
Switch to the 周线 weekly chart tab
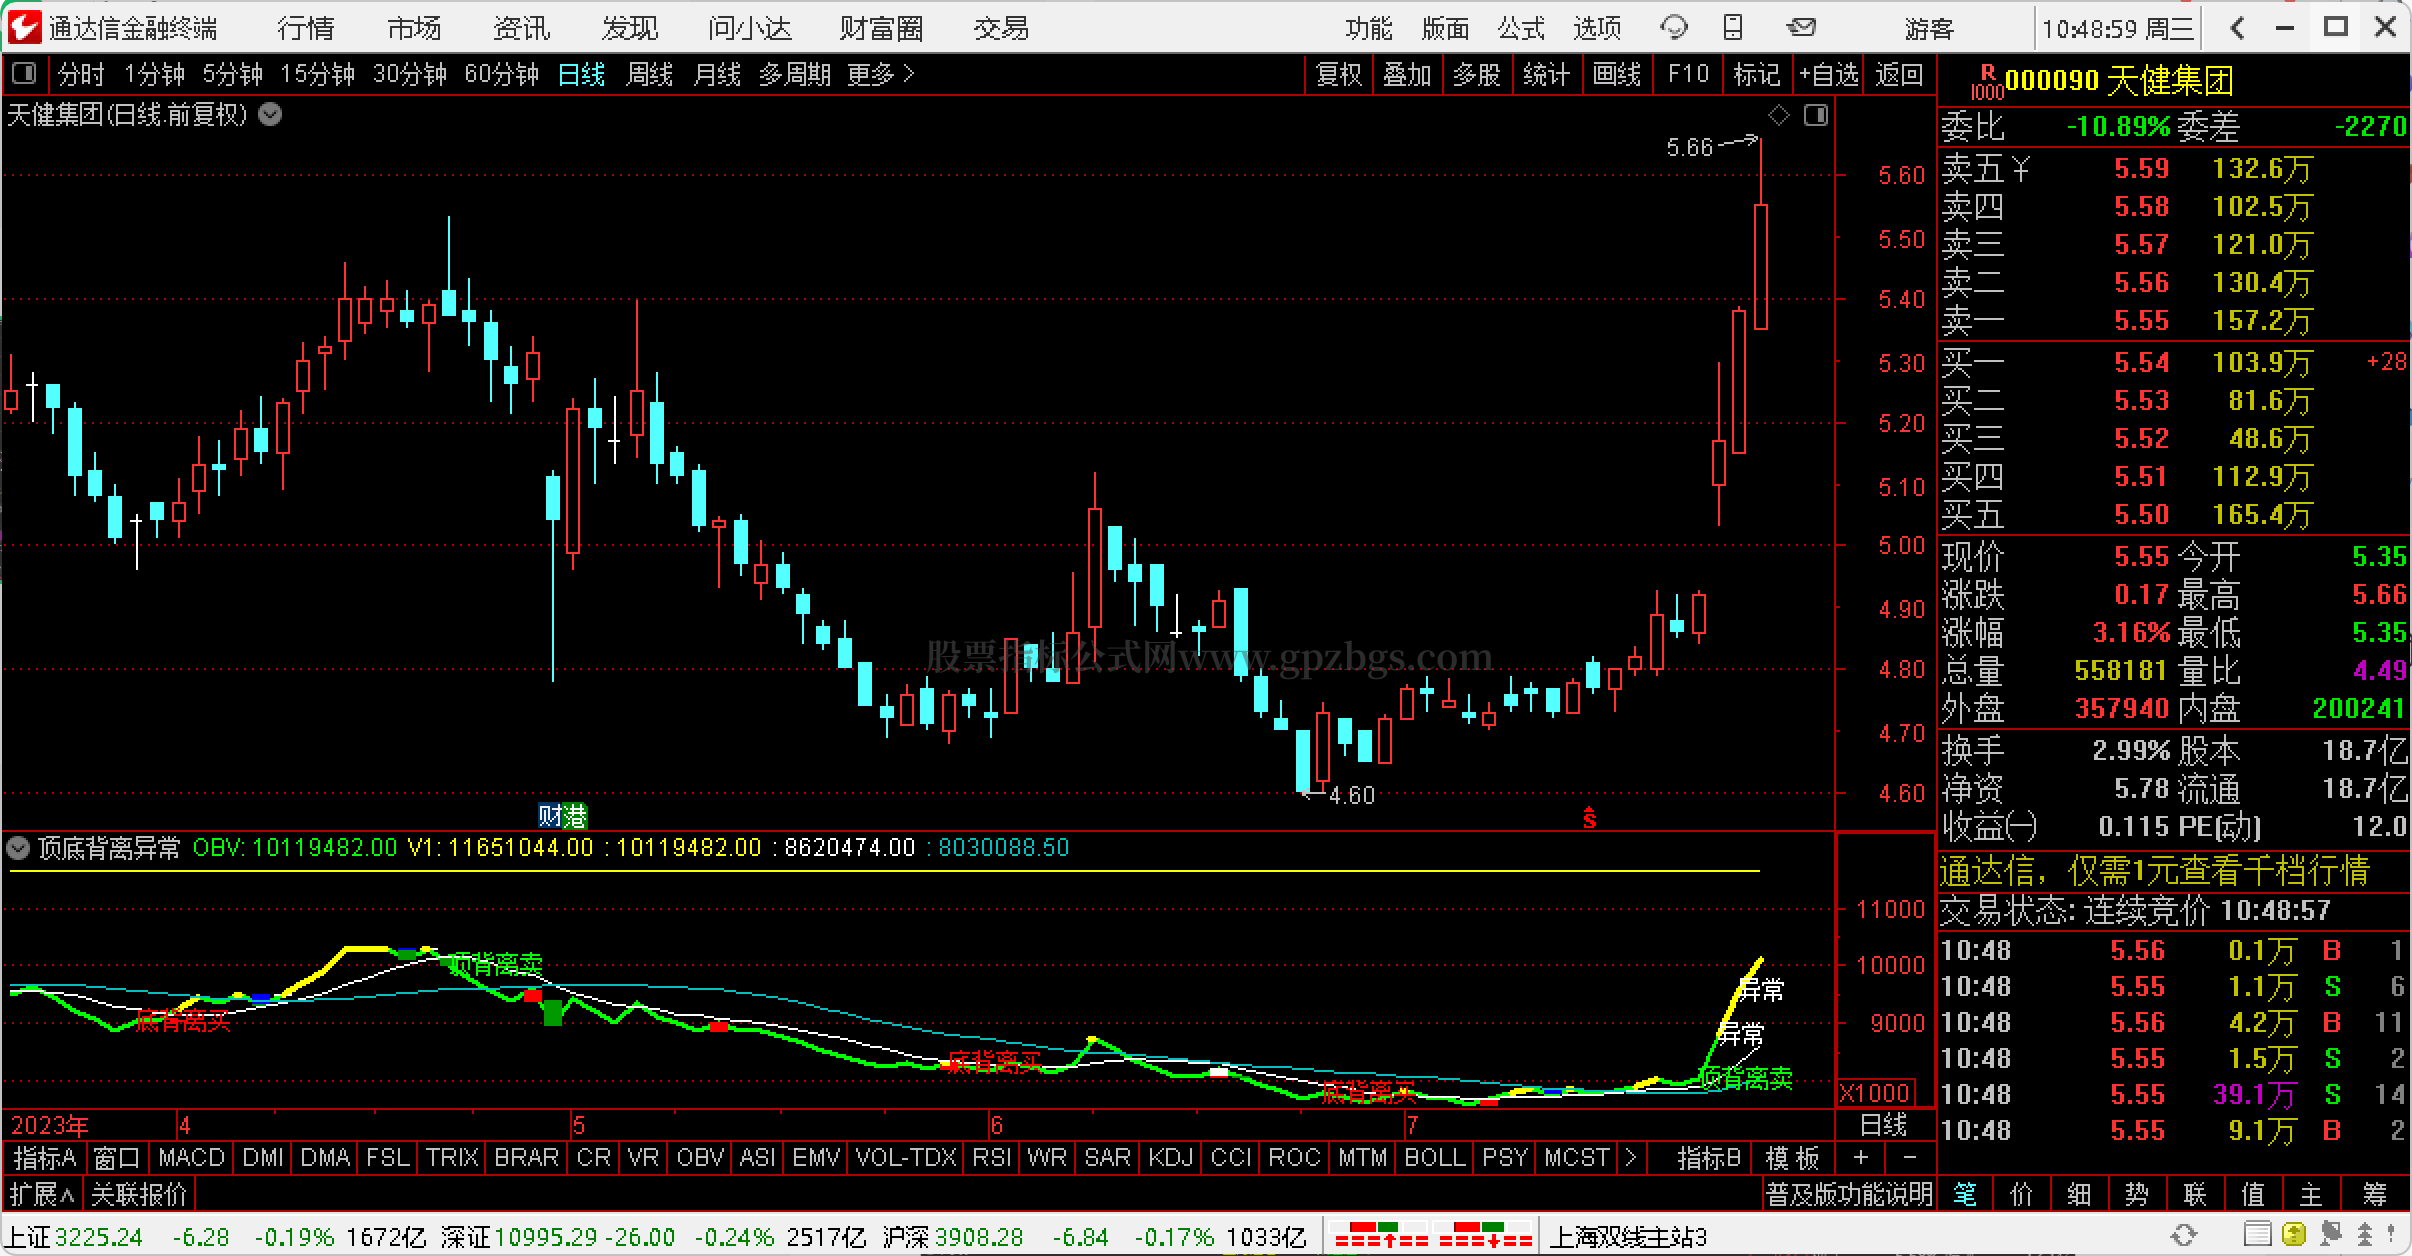pyautogui.click(x=649, y=74)
